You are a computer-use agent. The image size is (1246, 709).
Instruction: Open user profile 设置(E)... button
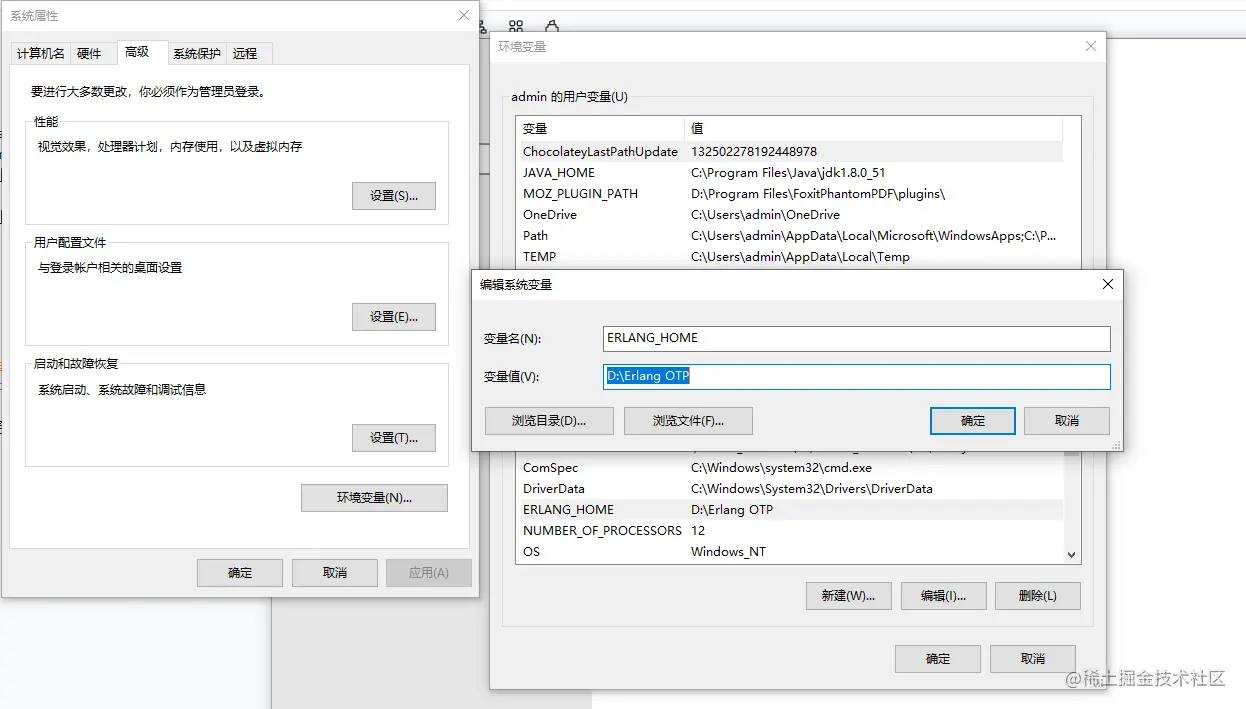tap(394, 317)
